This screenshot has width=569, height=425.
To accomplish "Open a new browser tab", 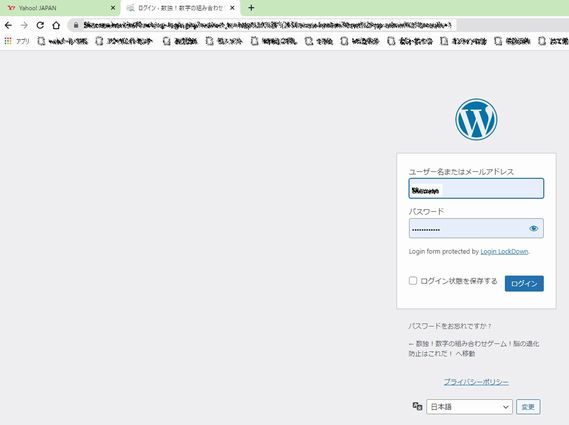I will pos(251,8).
